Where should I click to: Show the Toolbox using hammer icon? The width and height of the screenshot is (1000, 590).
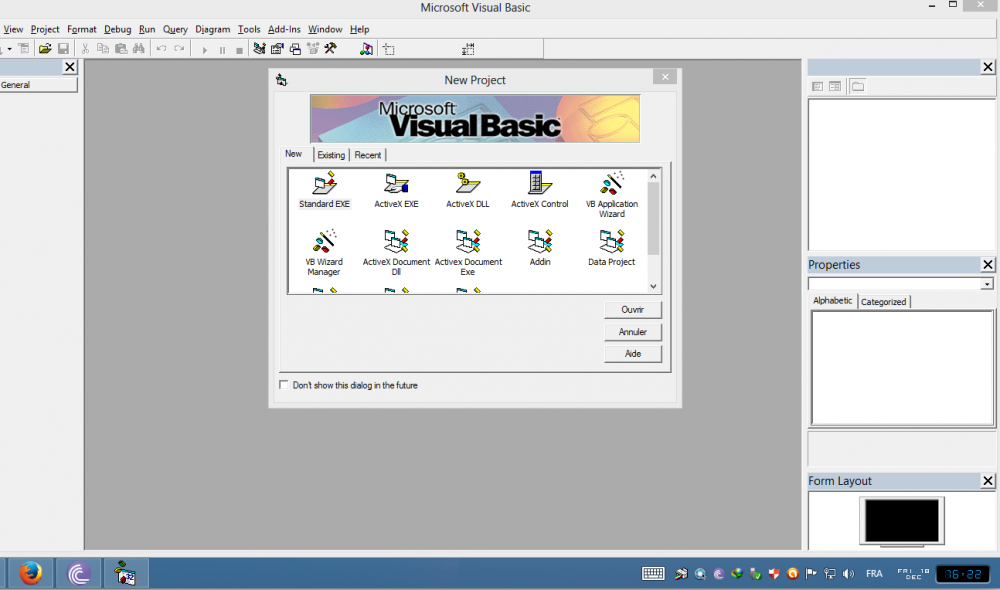click(x=330, y=48)
